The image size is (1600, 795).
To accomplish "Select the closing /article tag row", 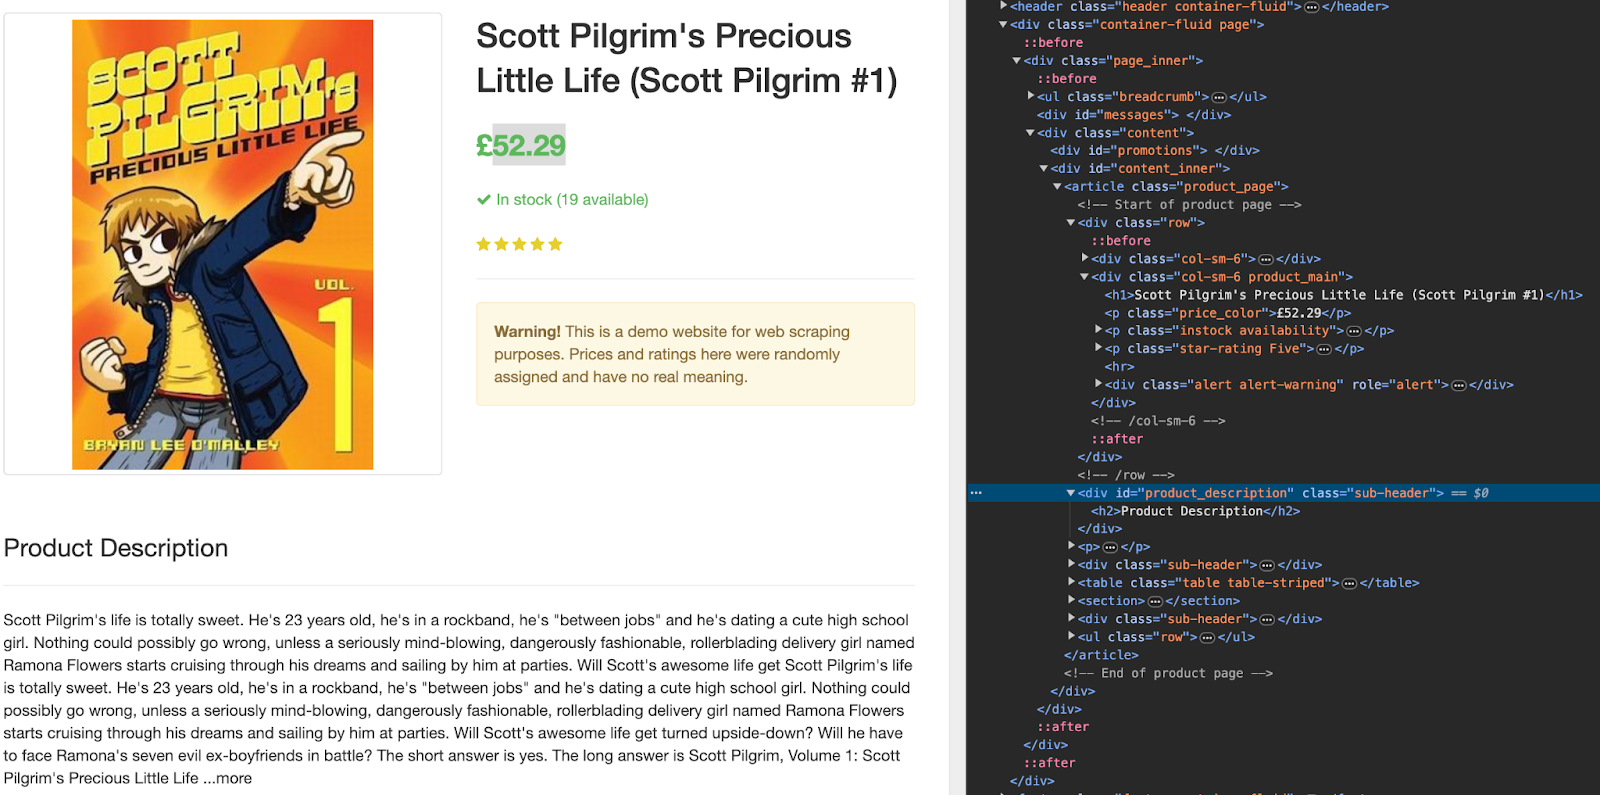I will 1101,655.
